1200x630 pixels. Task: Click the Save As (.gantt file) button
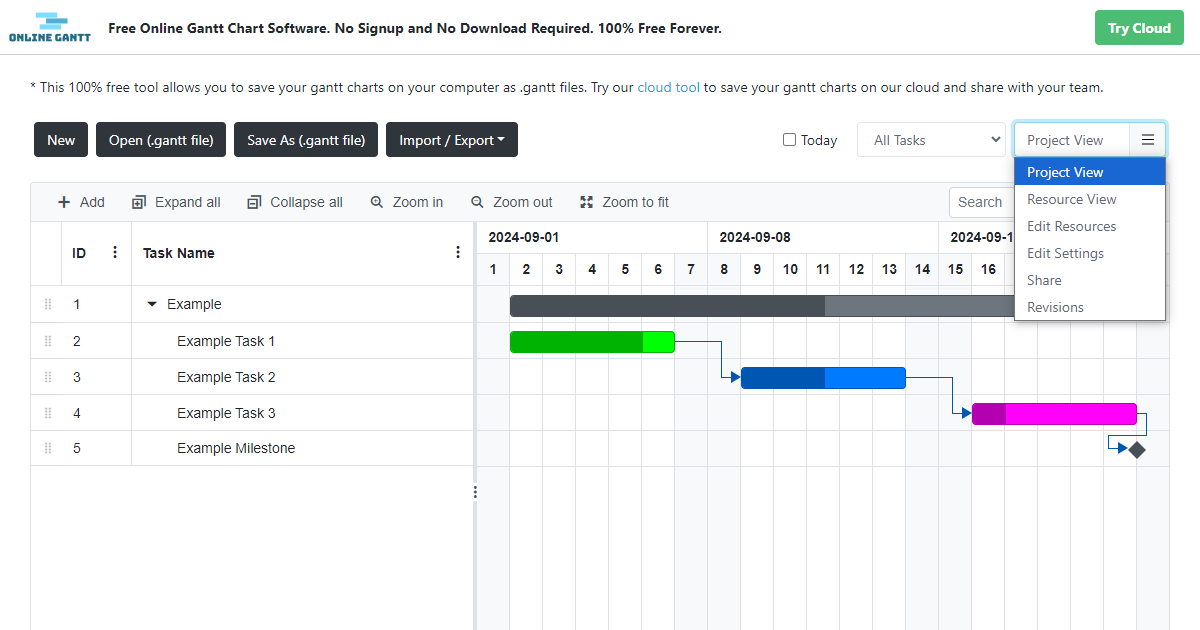[x=306, y=140]
